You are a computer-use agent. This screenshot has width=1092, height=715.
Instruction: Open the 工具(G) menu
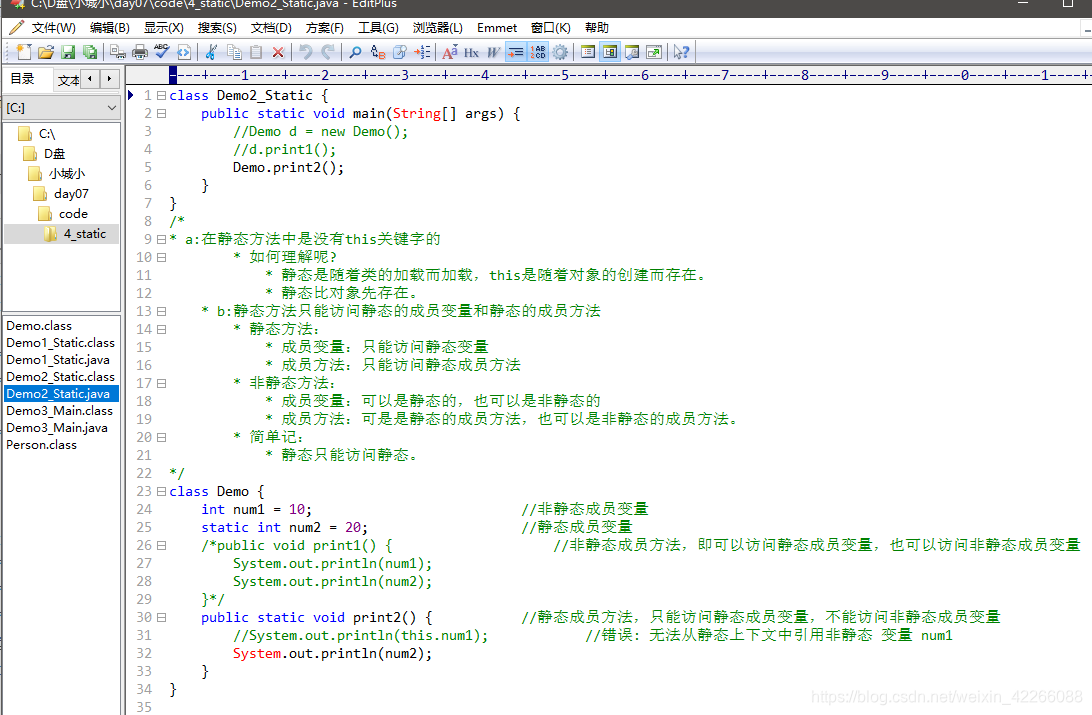(378, 28)
